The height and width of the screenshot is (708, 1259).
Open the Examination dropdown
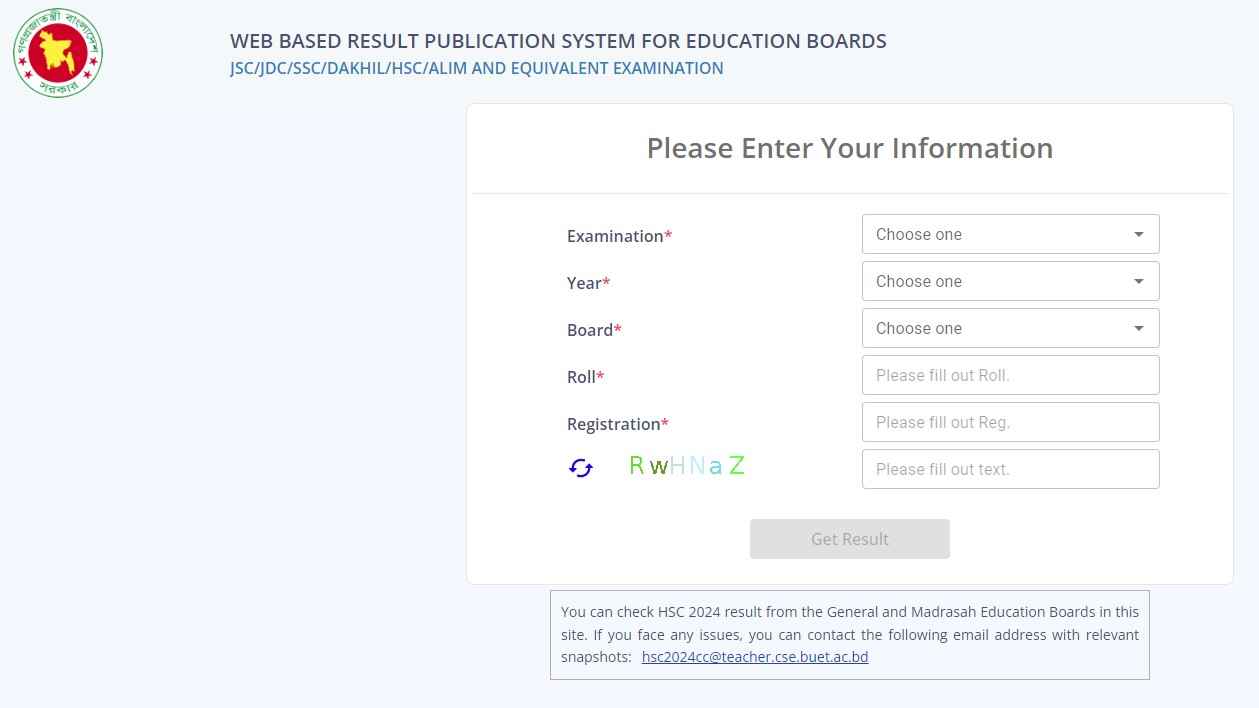1000,234
